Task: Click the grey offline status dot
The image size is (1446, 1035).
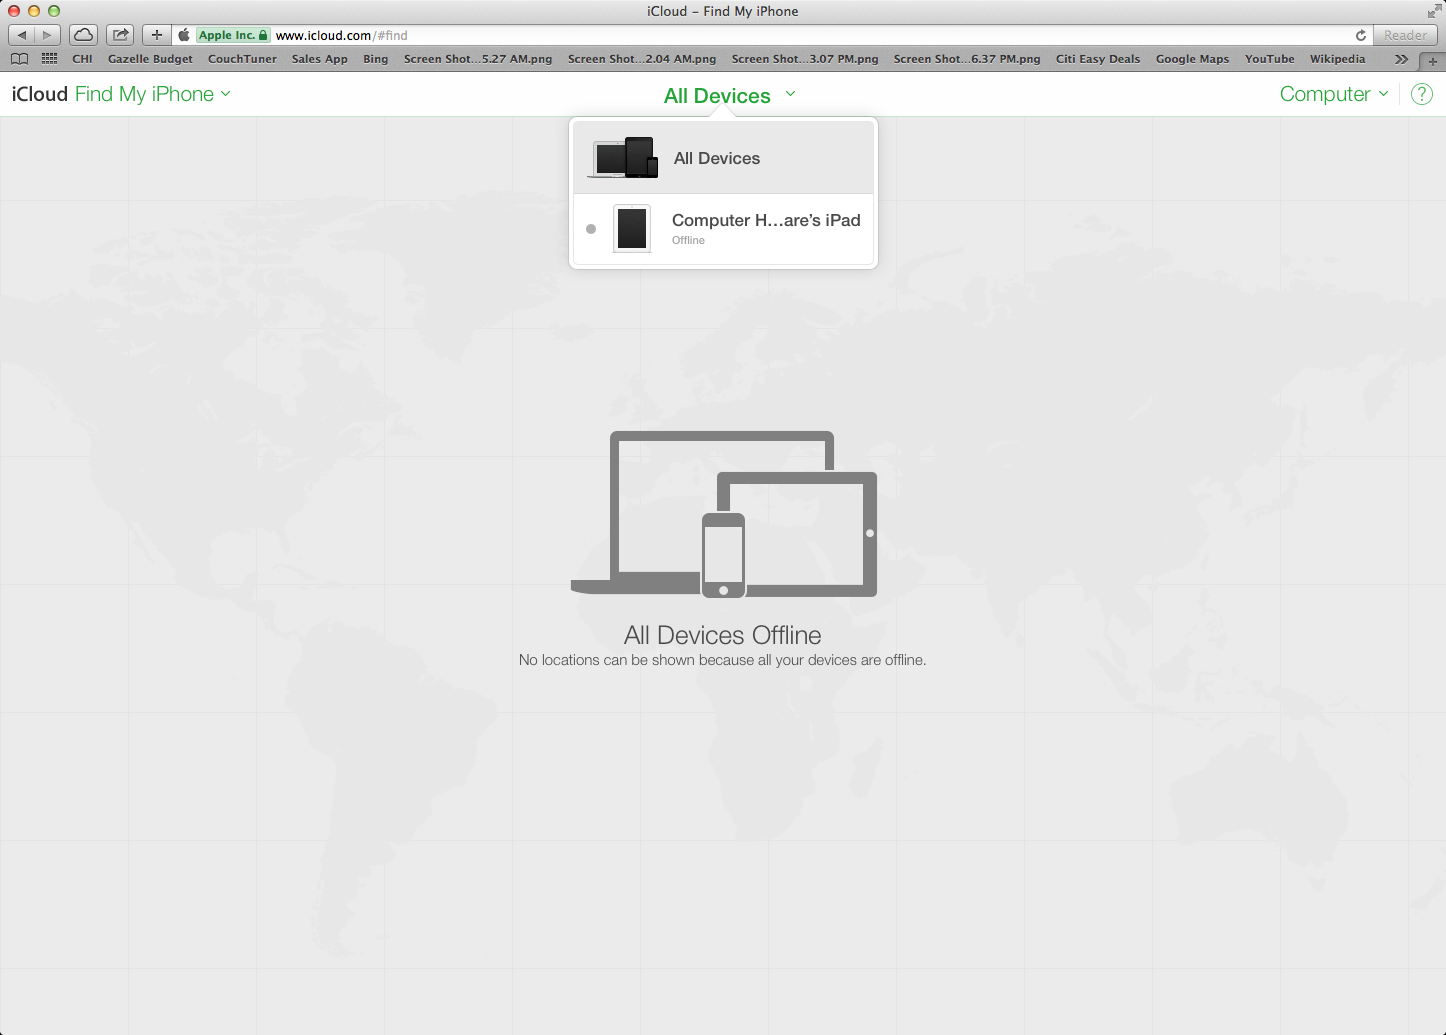Action: pos(591,229)
